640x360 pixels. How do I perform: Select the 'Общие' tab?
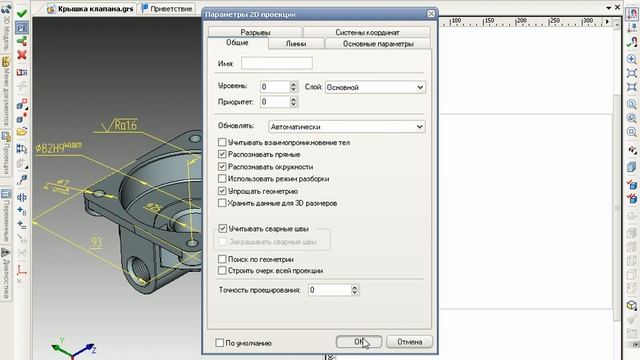click(x=238, y=43)
